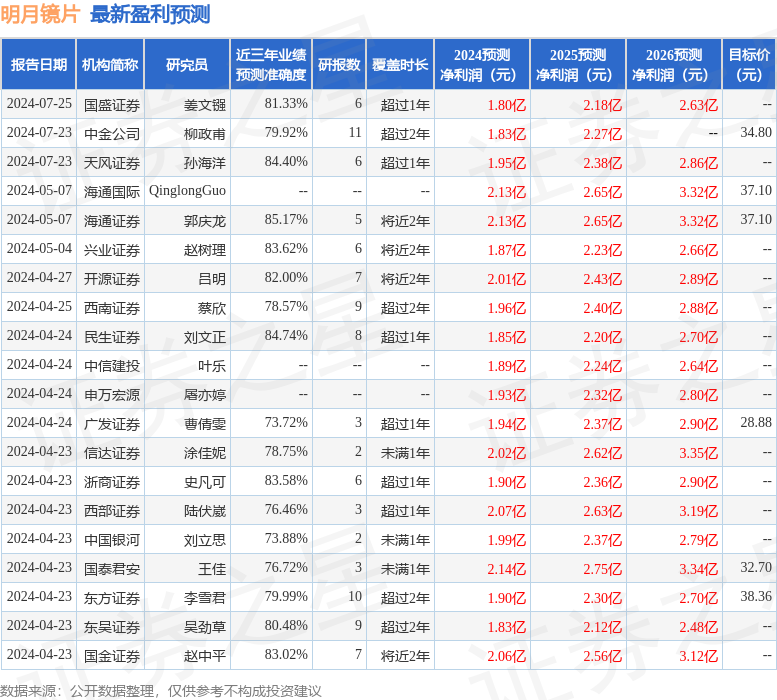Click researcher name QinglongGuo

pos(187,191)
